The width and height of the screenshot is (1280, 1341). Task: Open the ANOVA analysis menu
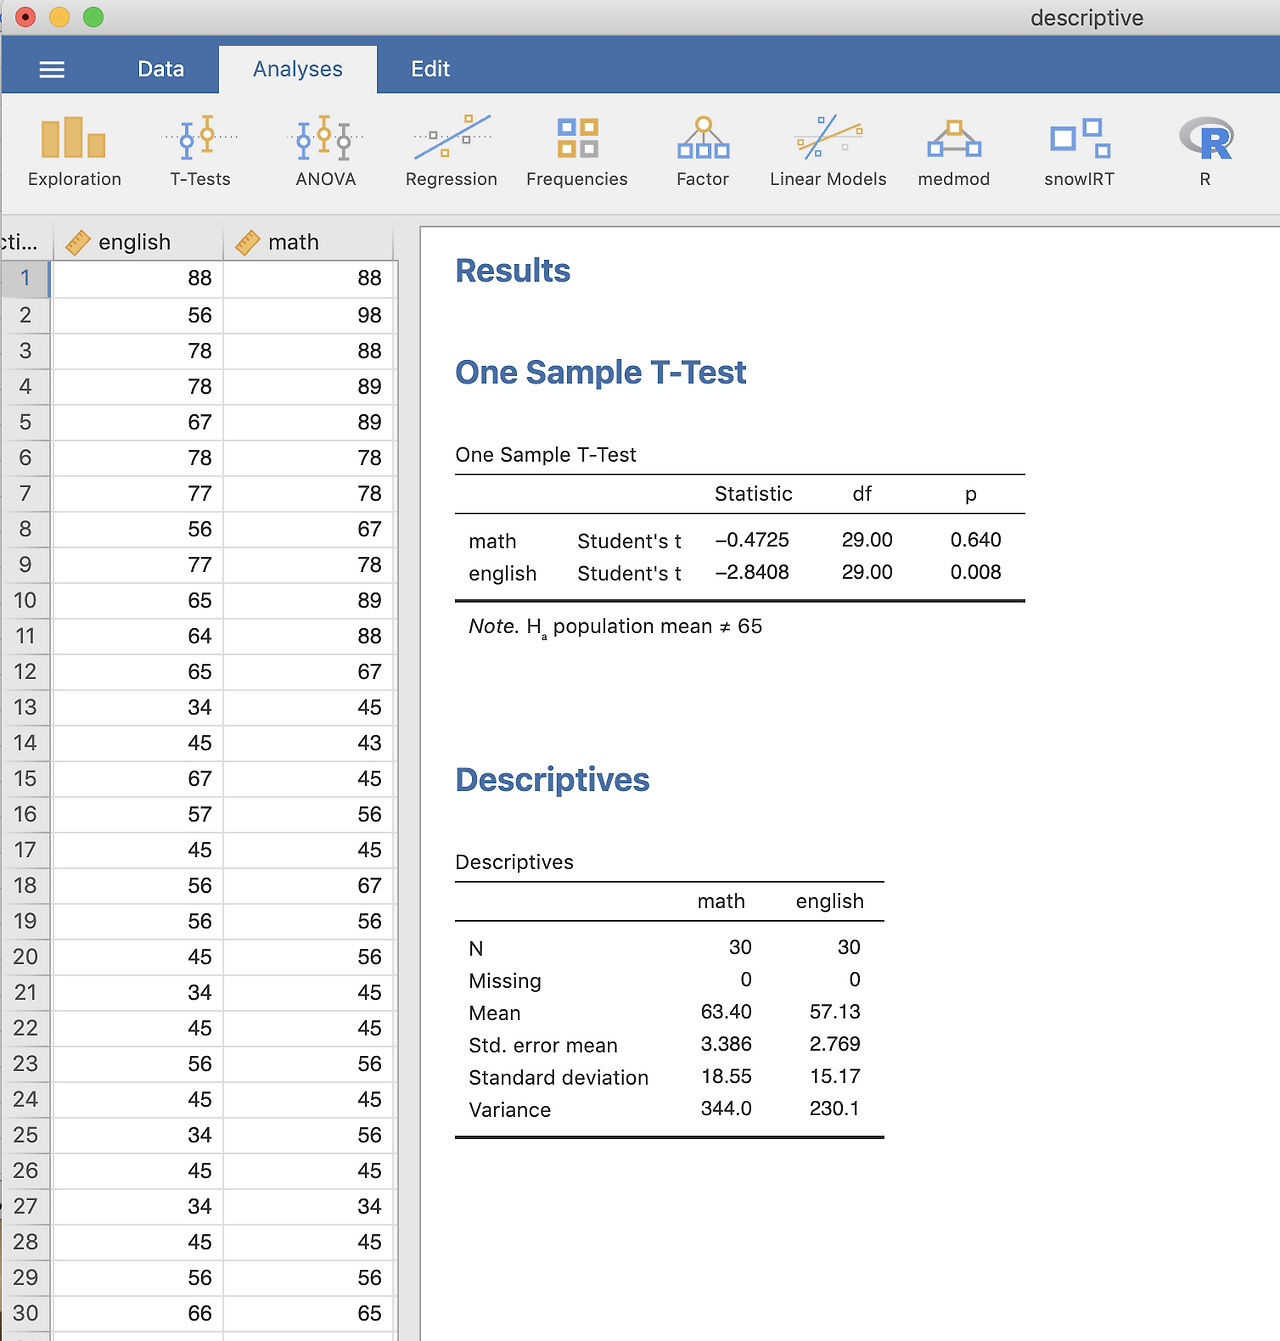tap(326, 152)
